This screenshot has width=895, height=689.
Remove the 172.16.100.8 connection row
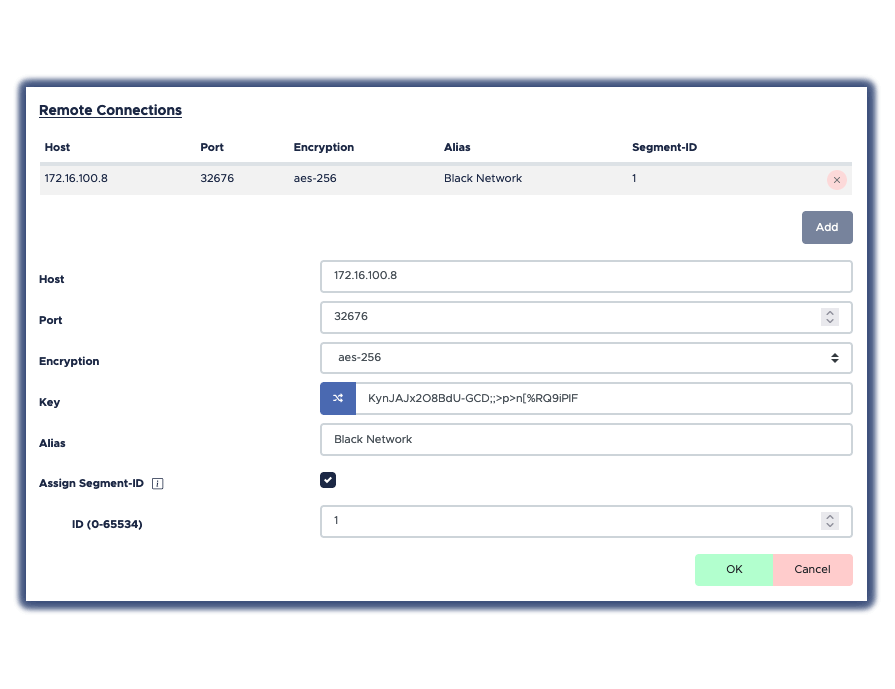pos(836,180)
